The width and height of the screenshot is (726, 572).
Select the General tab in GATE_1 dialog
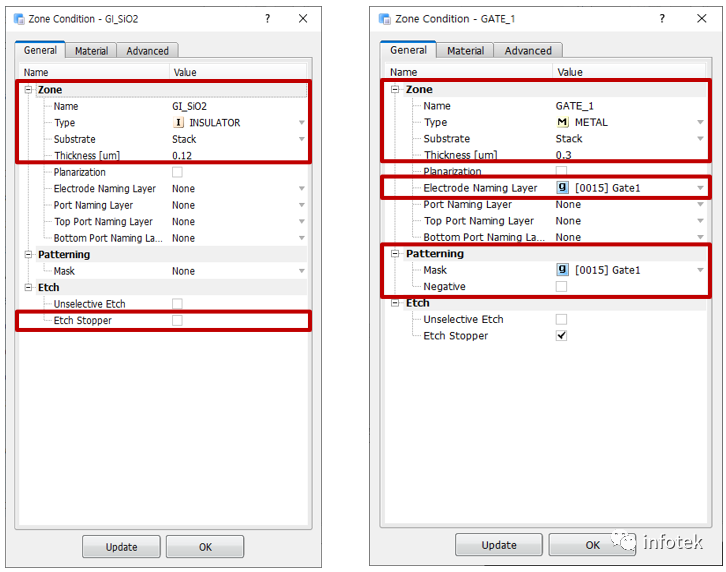pos(408,50)
